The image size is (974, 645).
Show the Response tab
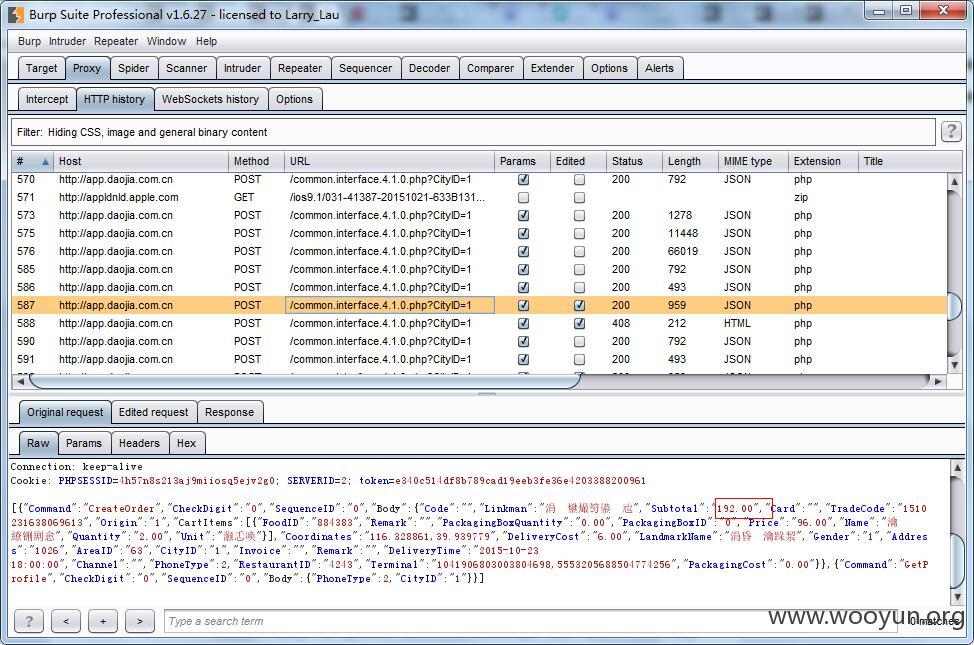point(229,413)
